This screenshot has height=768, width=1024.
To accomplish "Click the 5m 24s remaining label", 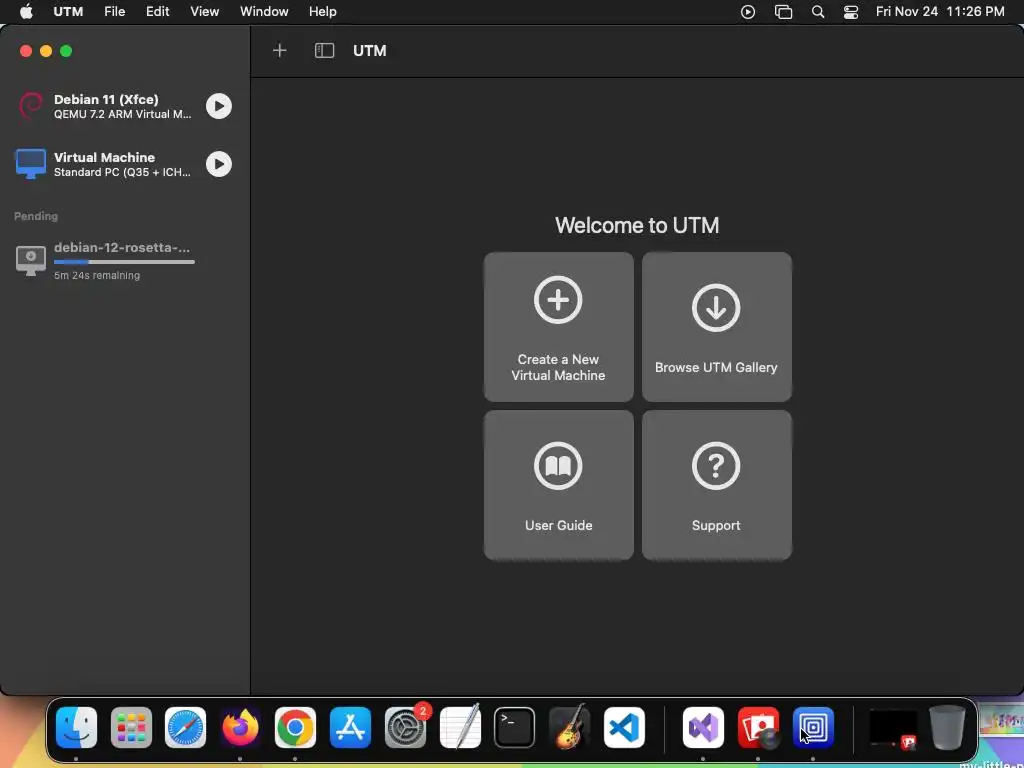I will tap(97, 276).
